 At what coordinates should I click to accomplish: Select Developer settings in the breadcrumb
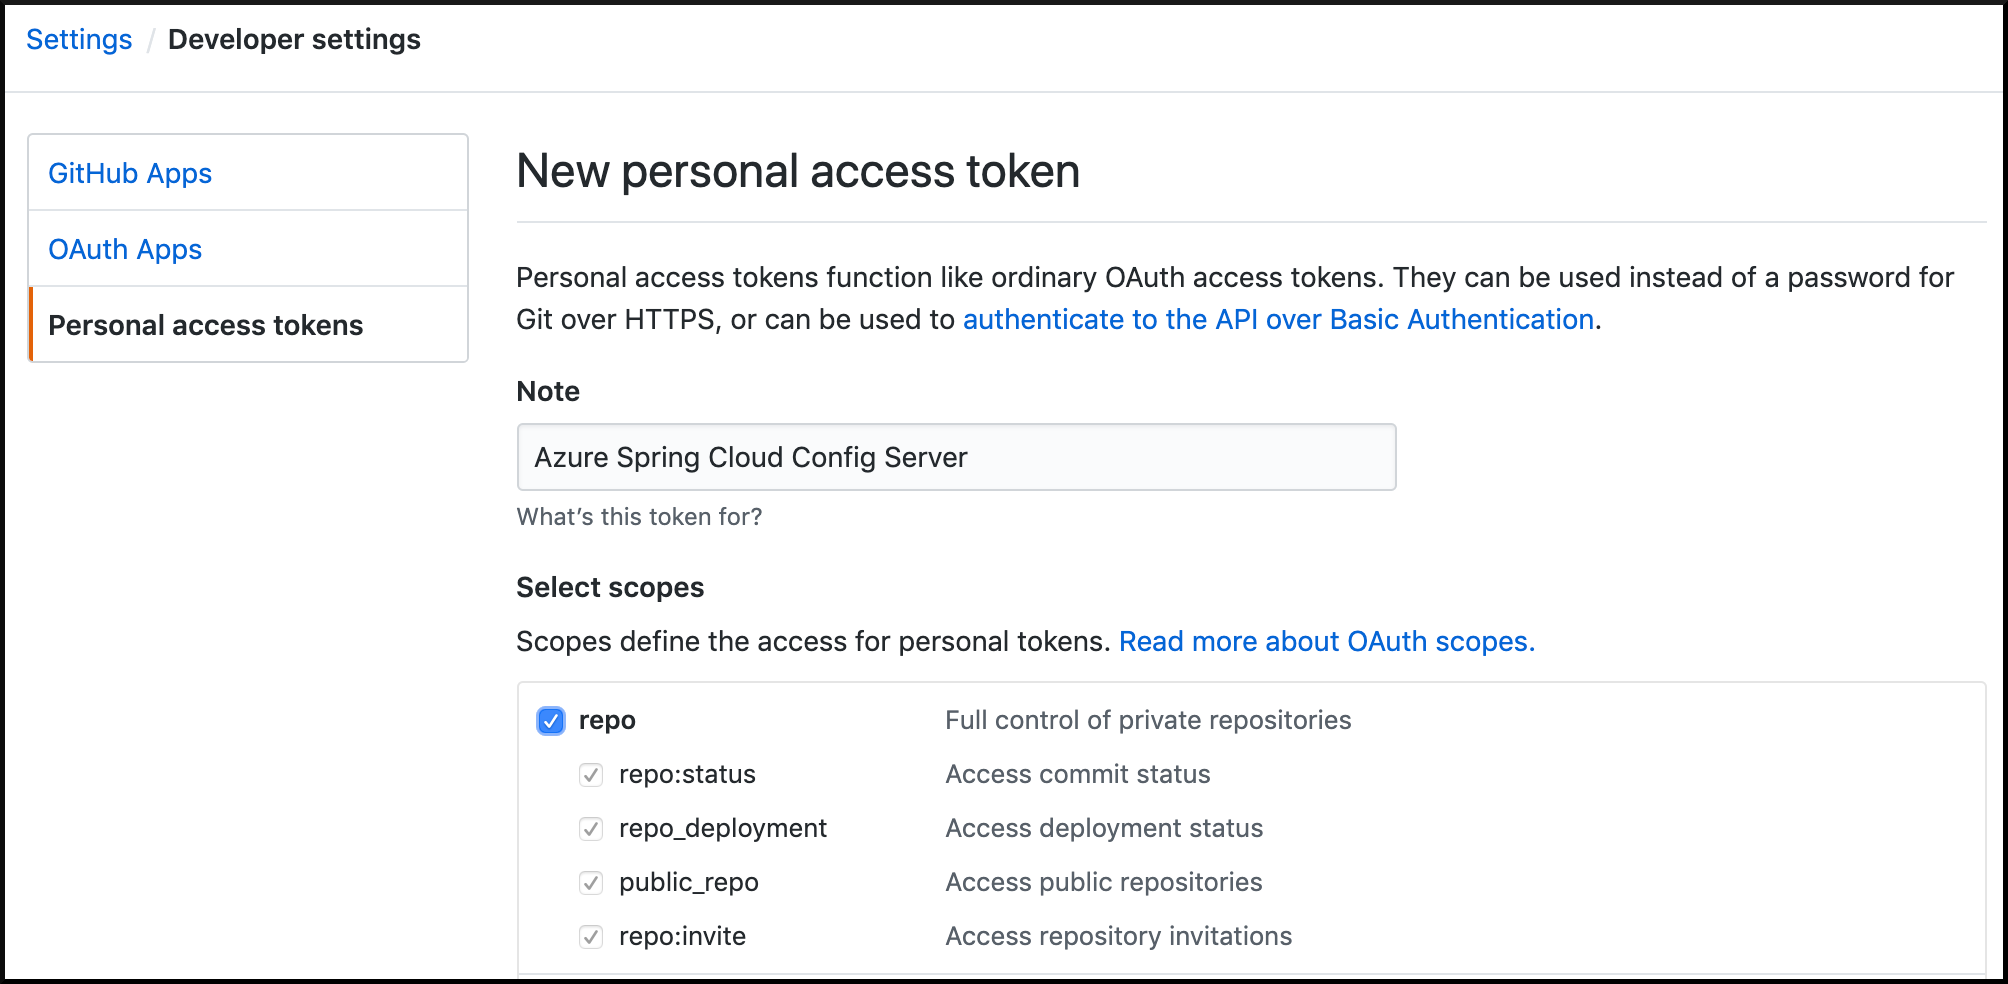tap(294, 39)
